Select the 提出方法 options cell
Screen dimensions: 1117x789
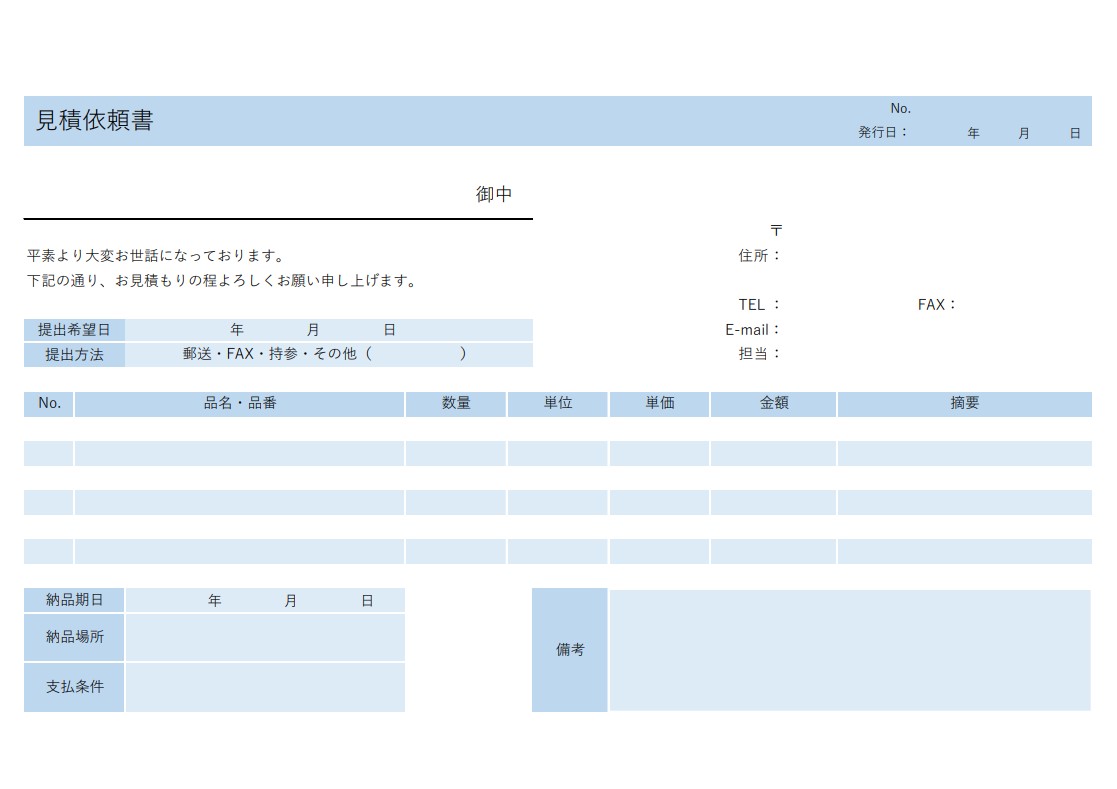pyautogui.click(x=328, y=355)
